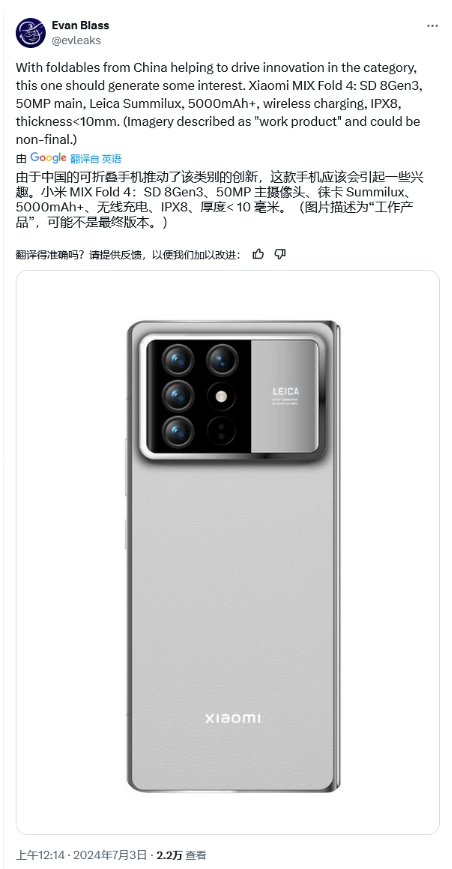Viewport: 452px width, 869px height.
Task: Click the 翻译得准确吗 feedback prompt text
Action: pos(129,255)
